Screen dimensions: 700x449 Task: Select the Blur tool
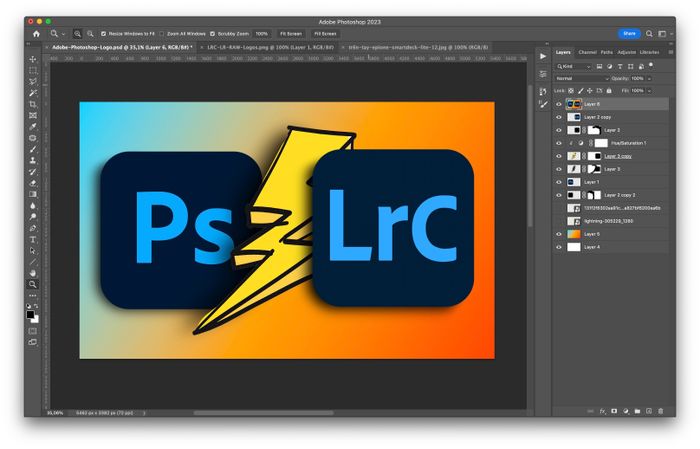(33, 206)
